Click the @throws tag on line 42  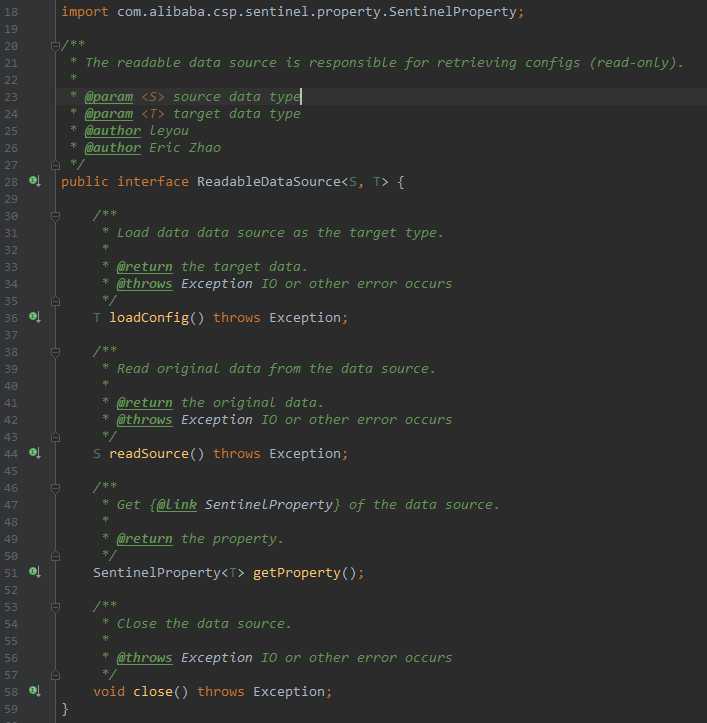pyautogui.click(x=145, y=420)
